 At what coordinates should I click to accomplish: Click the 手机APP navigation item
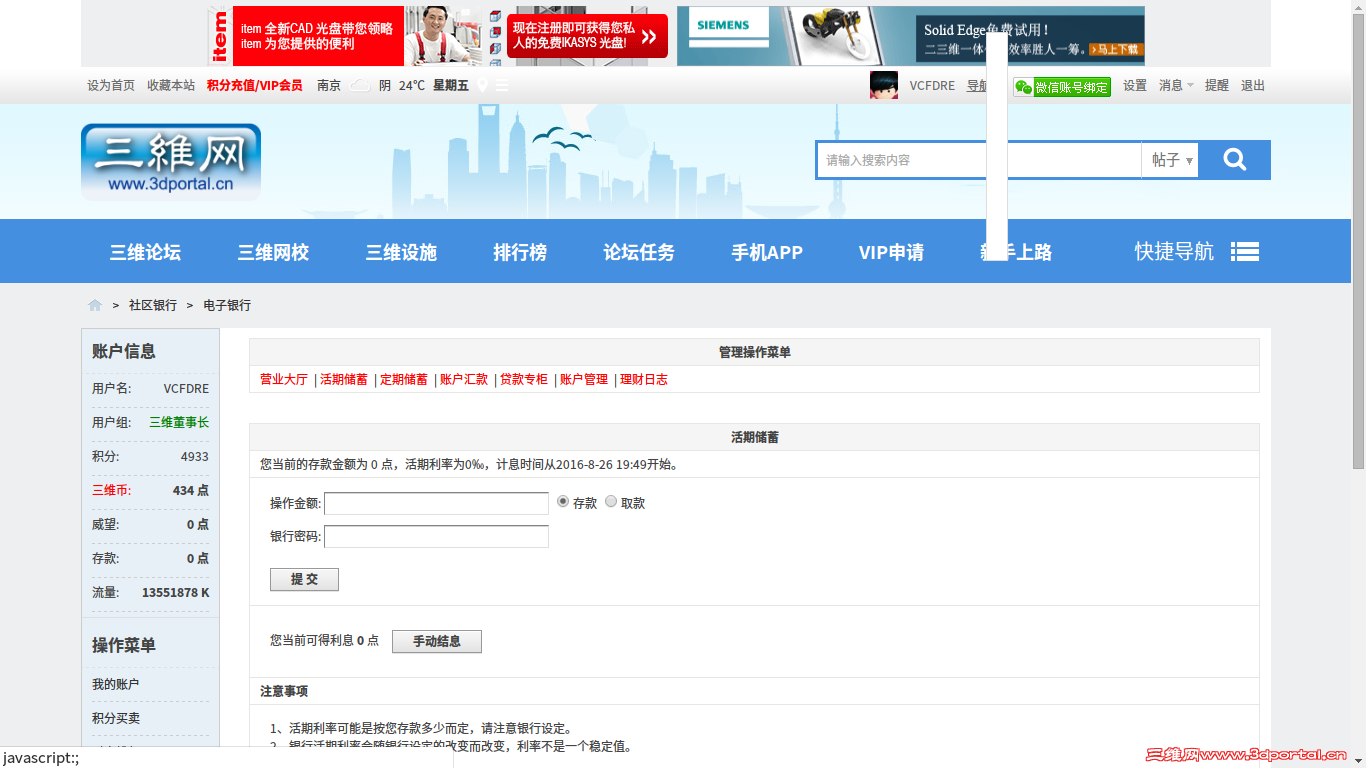767,252
